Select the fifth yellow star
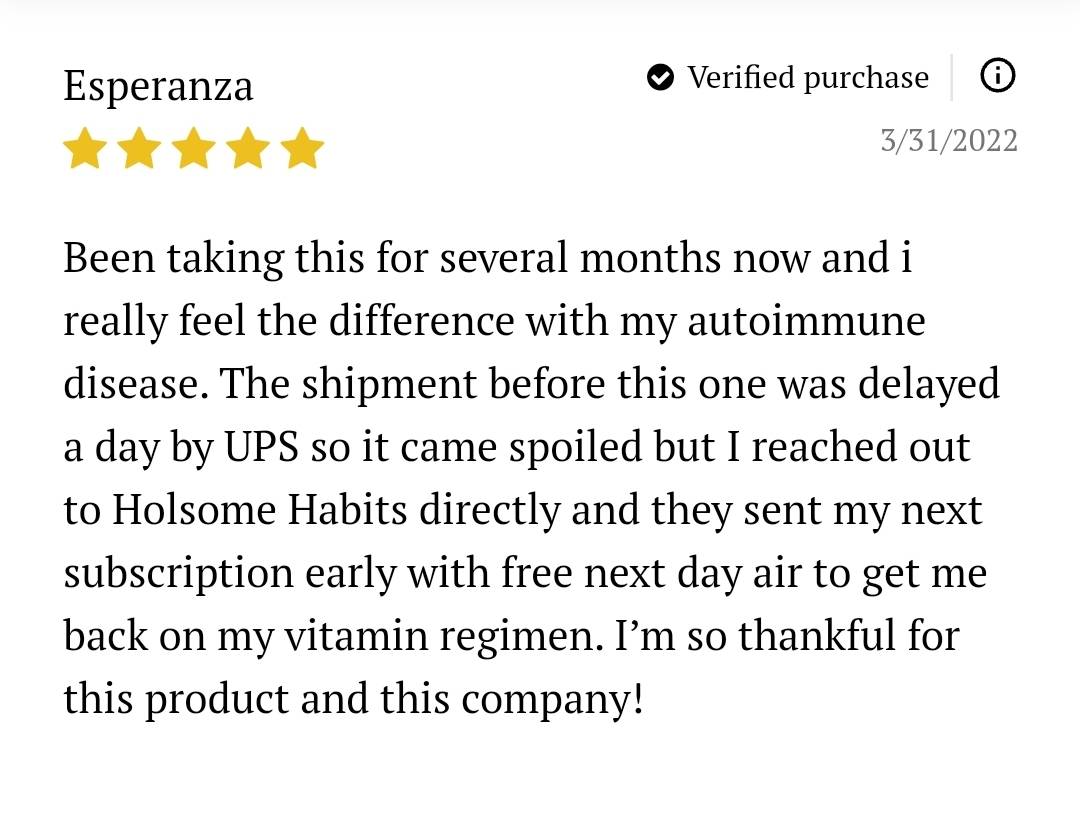The height and width of the screenshot is (820, 1080). 302,148
